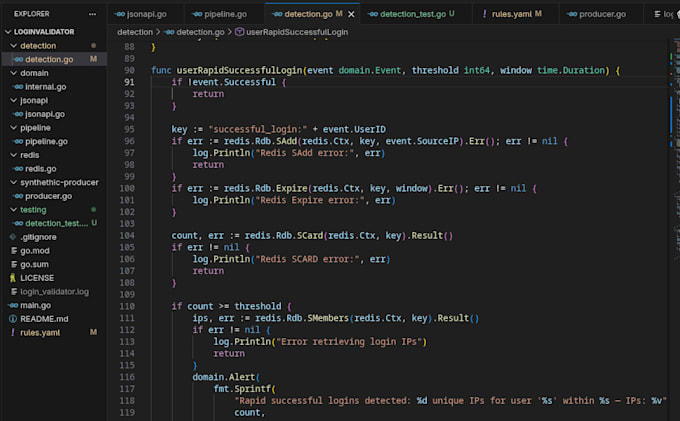Viewport: 680px width, 421px height.
Task: Click the Go icon on the jsonapi.go tab
Action: [120, 14]
